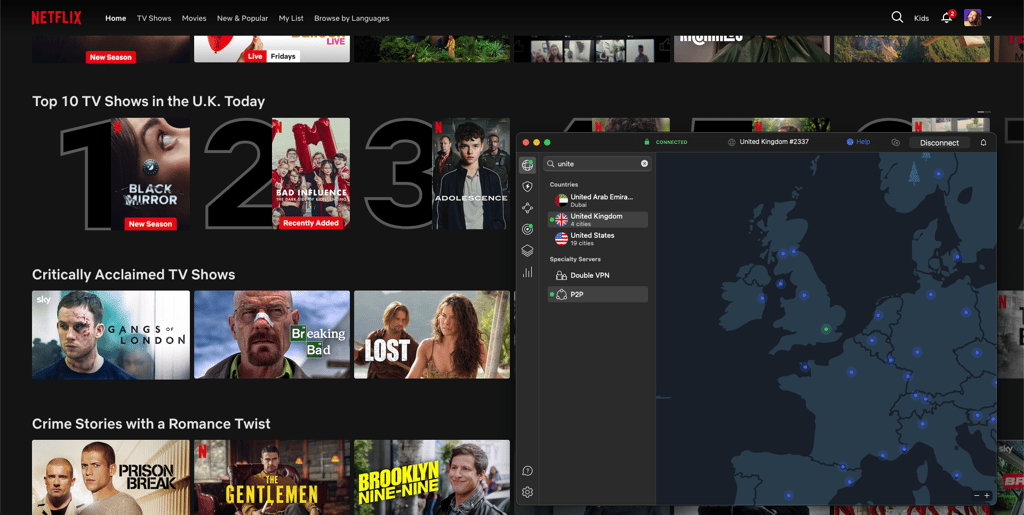Click the globe icon beside United Kingdom #2337
Image resolution: width=1024 pixels, height=515 pixels.
click(732, 142)
